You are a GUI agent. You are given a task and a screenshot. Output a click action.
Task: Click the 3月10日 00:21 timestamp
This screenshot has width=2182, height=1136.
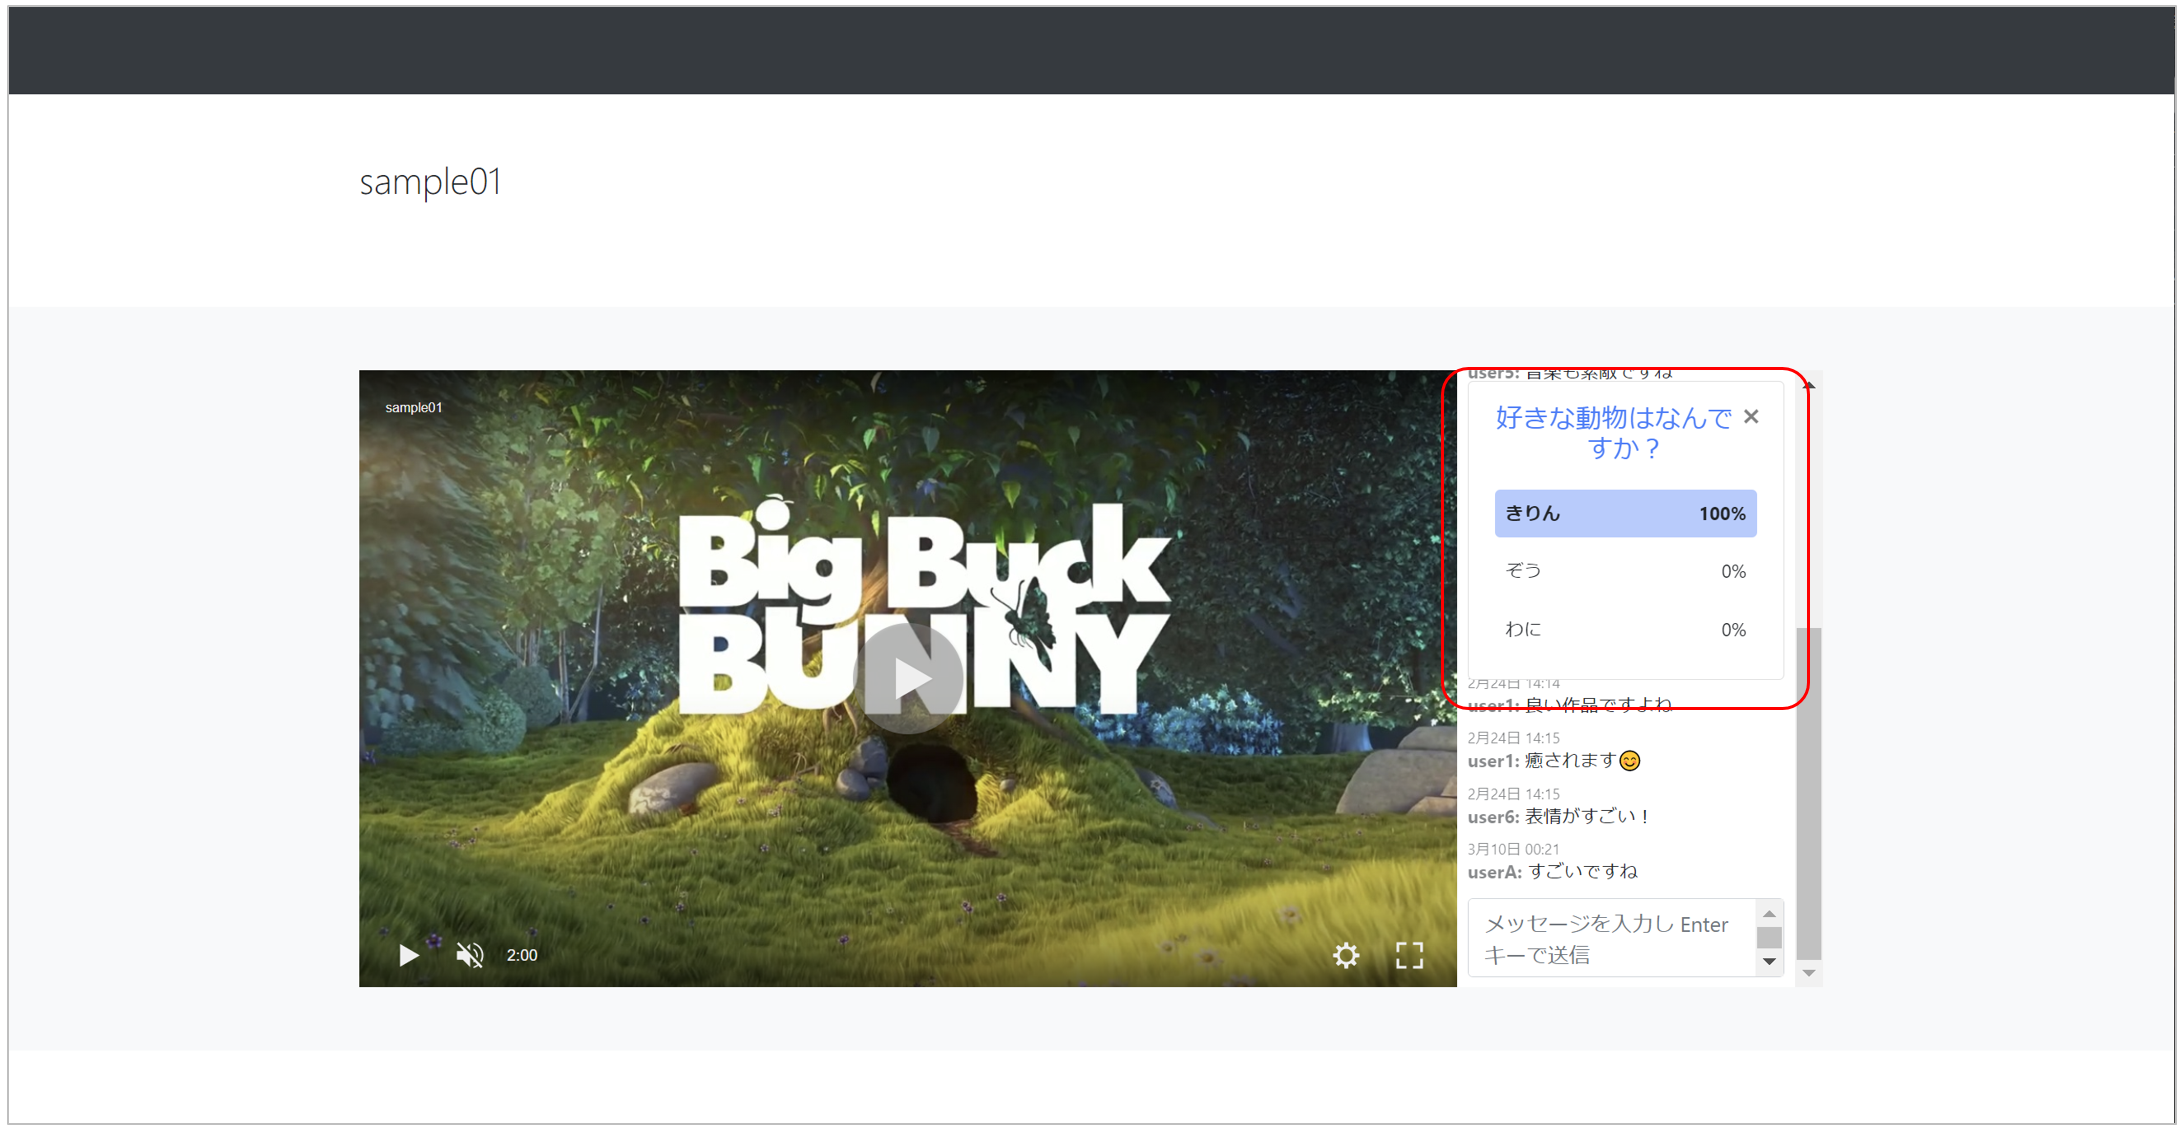[x=1513, y=849]
